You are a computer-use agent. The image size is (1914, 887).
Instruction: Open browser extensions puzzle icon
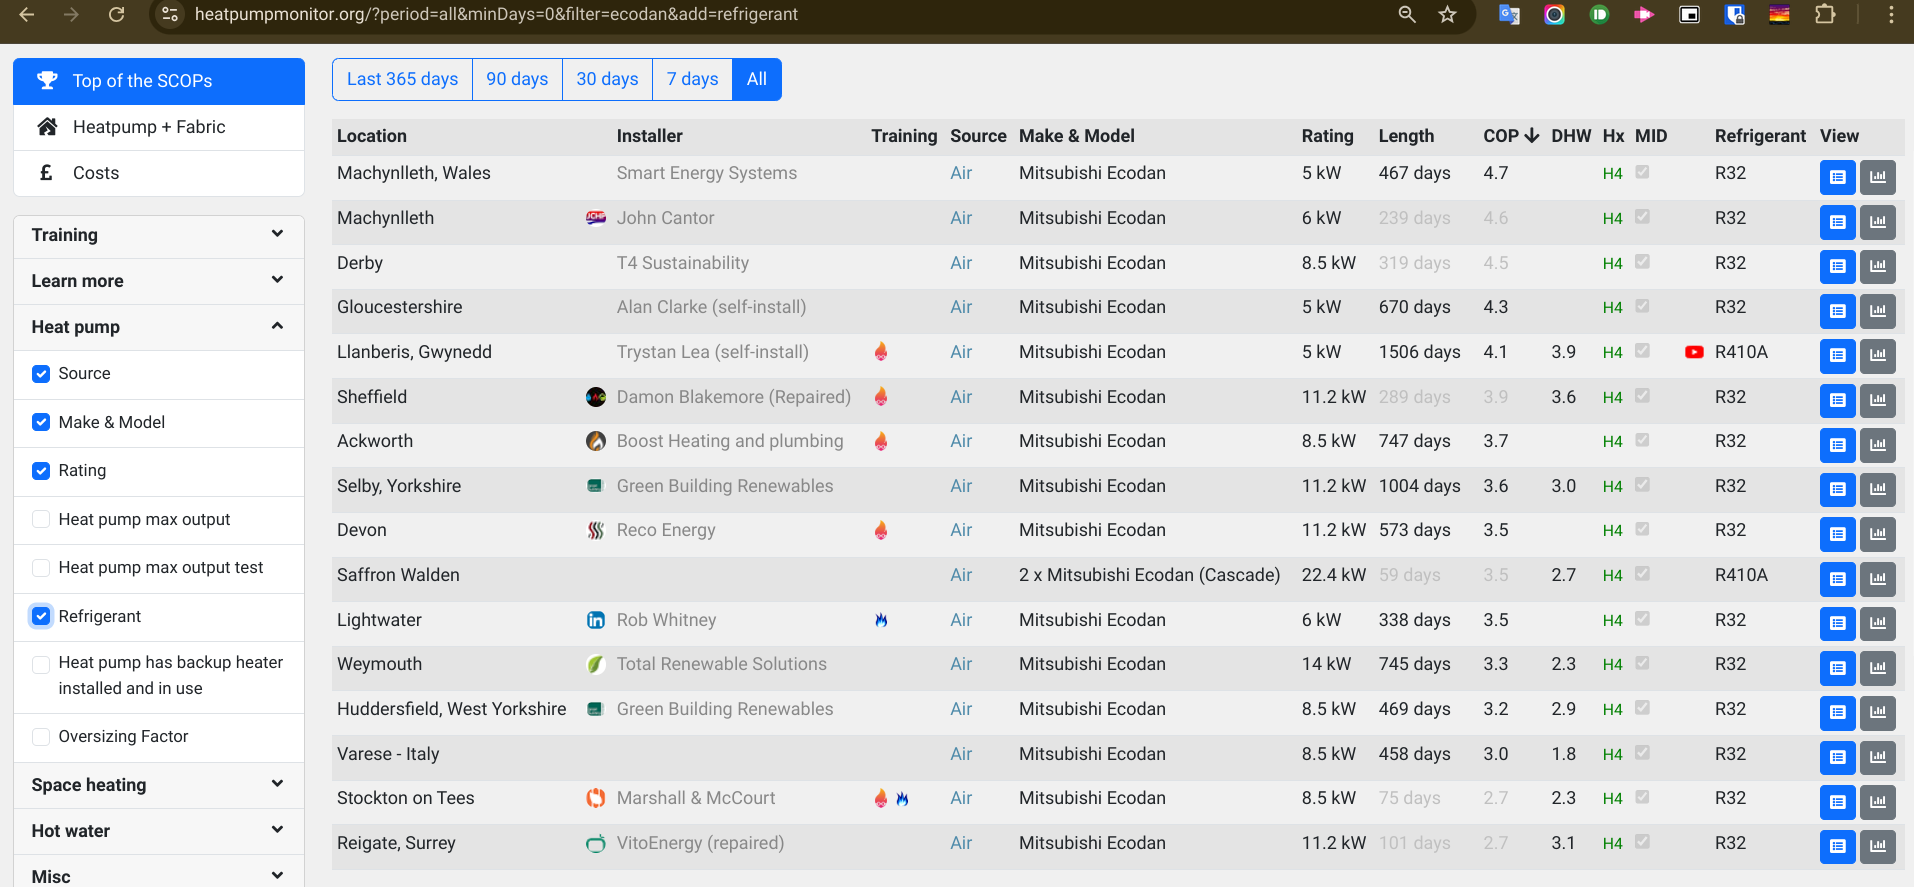coord(1825,14)
